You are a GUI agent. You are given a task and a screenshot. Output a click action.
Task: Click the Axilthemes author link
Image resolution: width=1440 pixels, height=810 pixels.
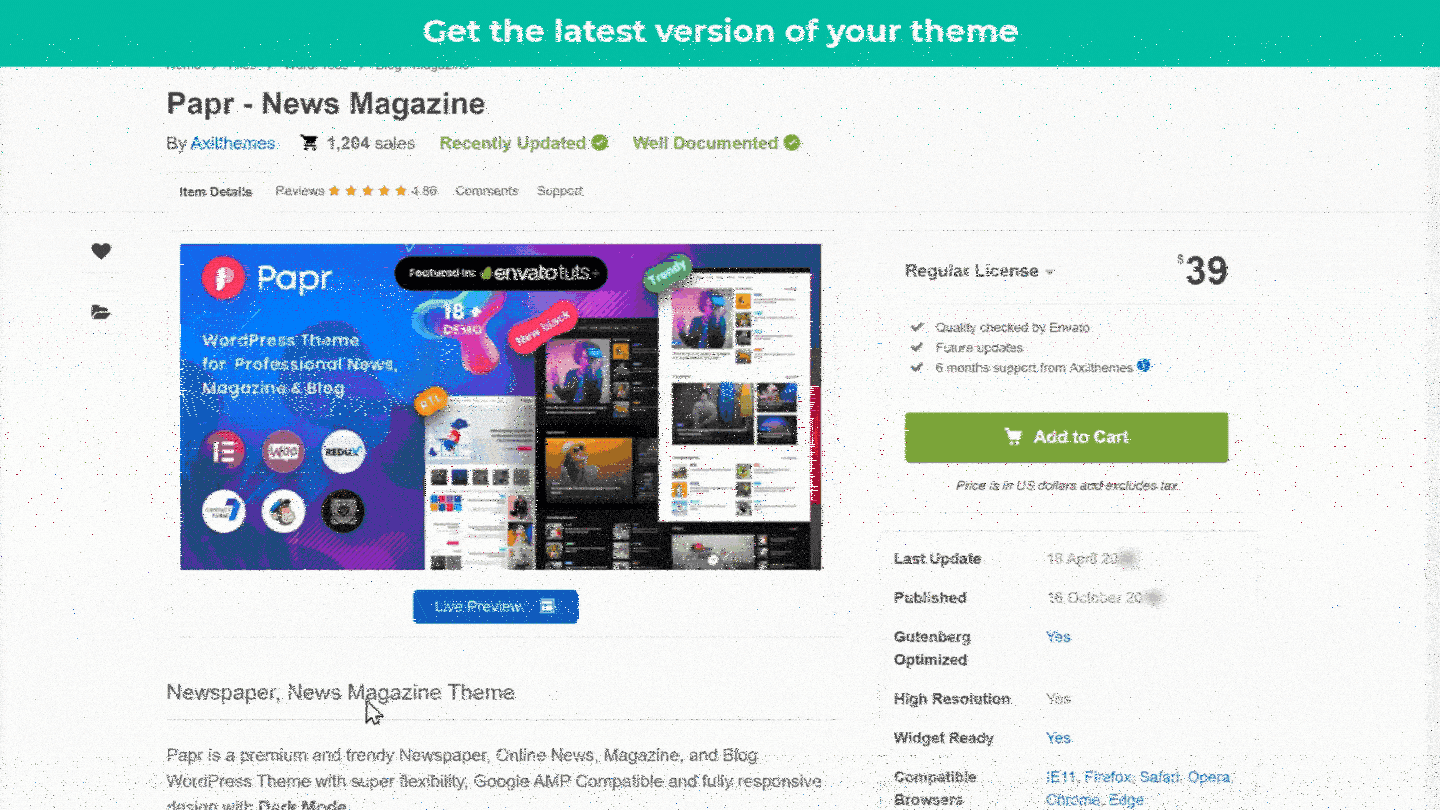(233, 143)
